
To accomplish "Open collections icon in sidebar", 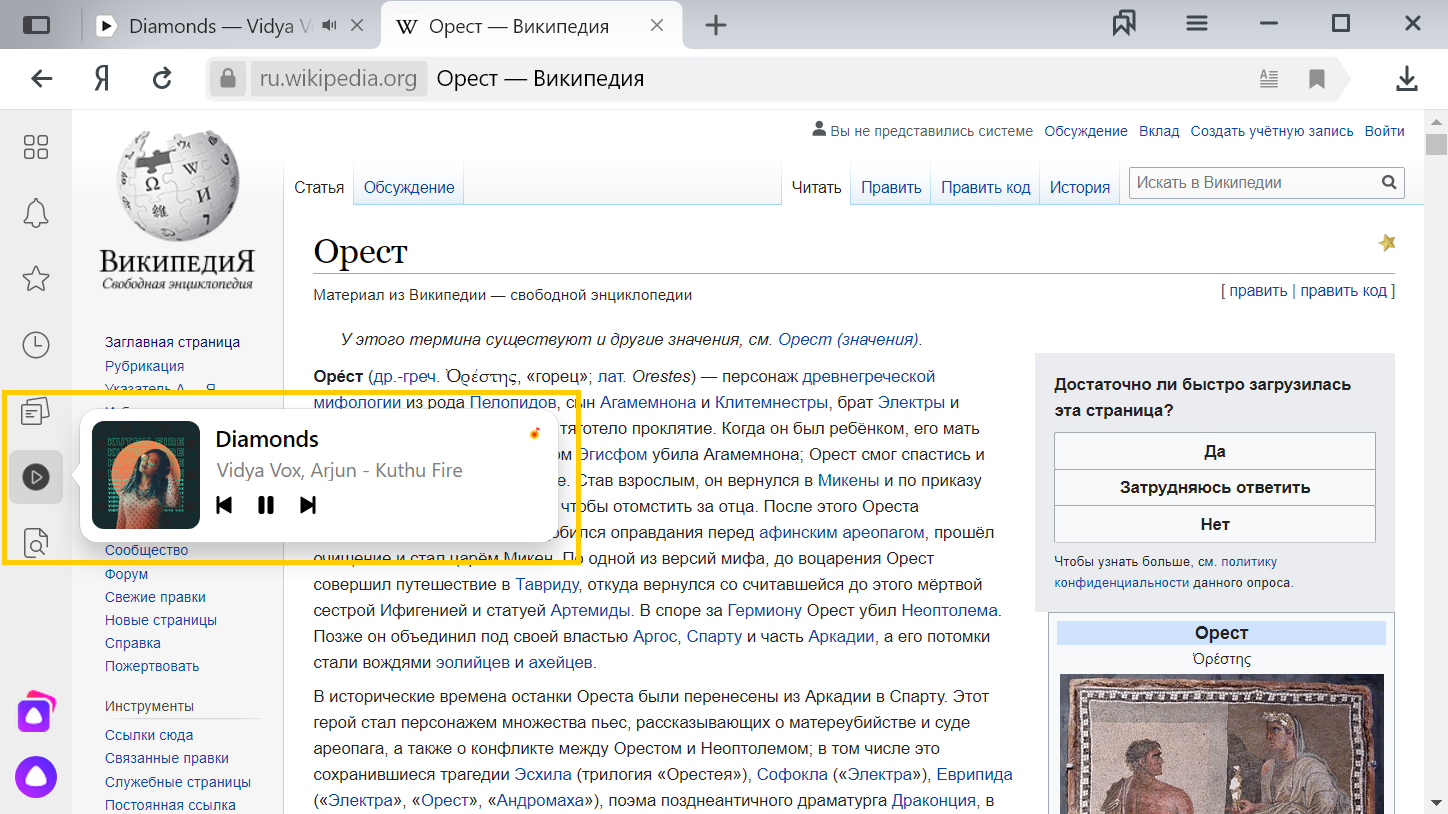I will click(x=36, y=411).
